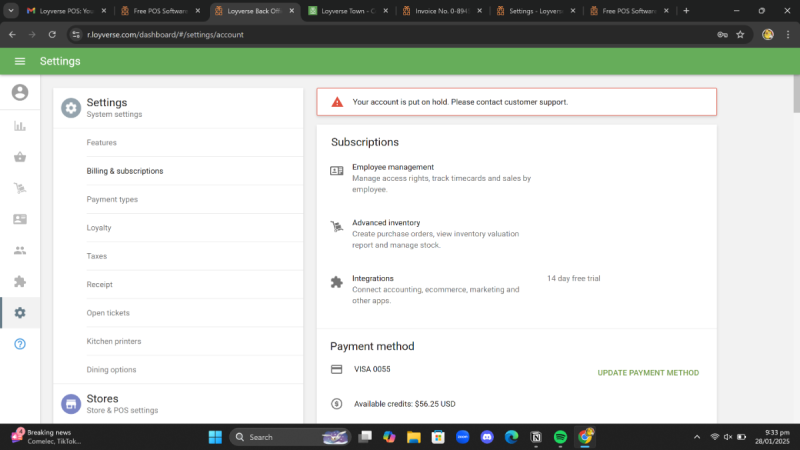Open the Employees ID card icon
The width and height of the screenshot is (800, 450).
coord(20,219)
